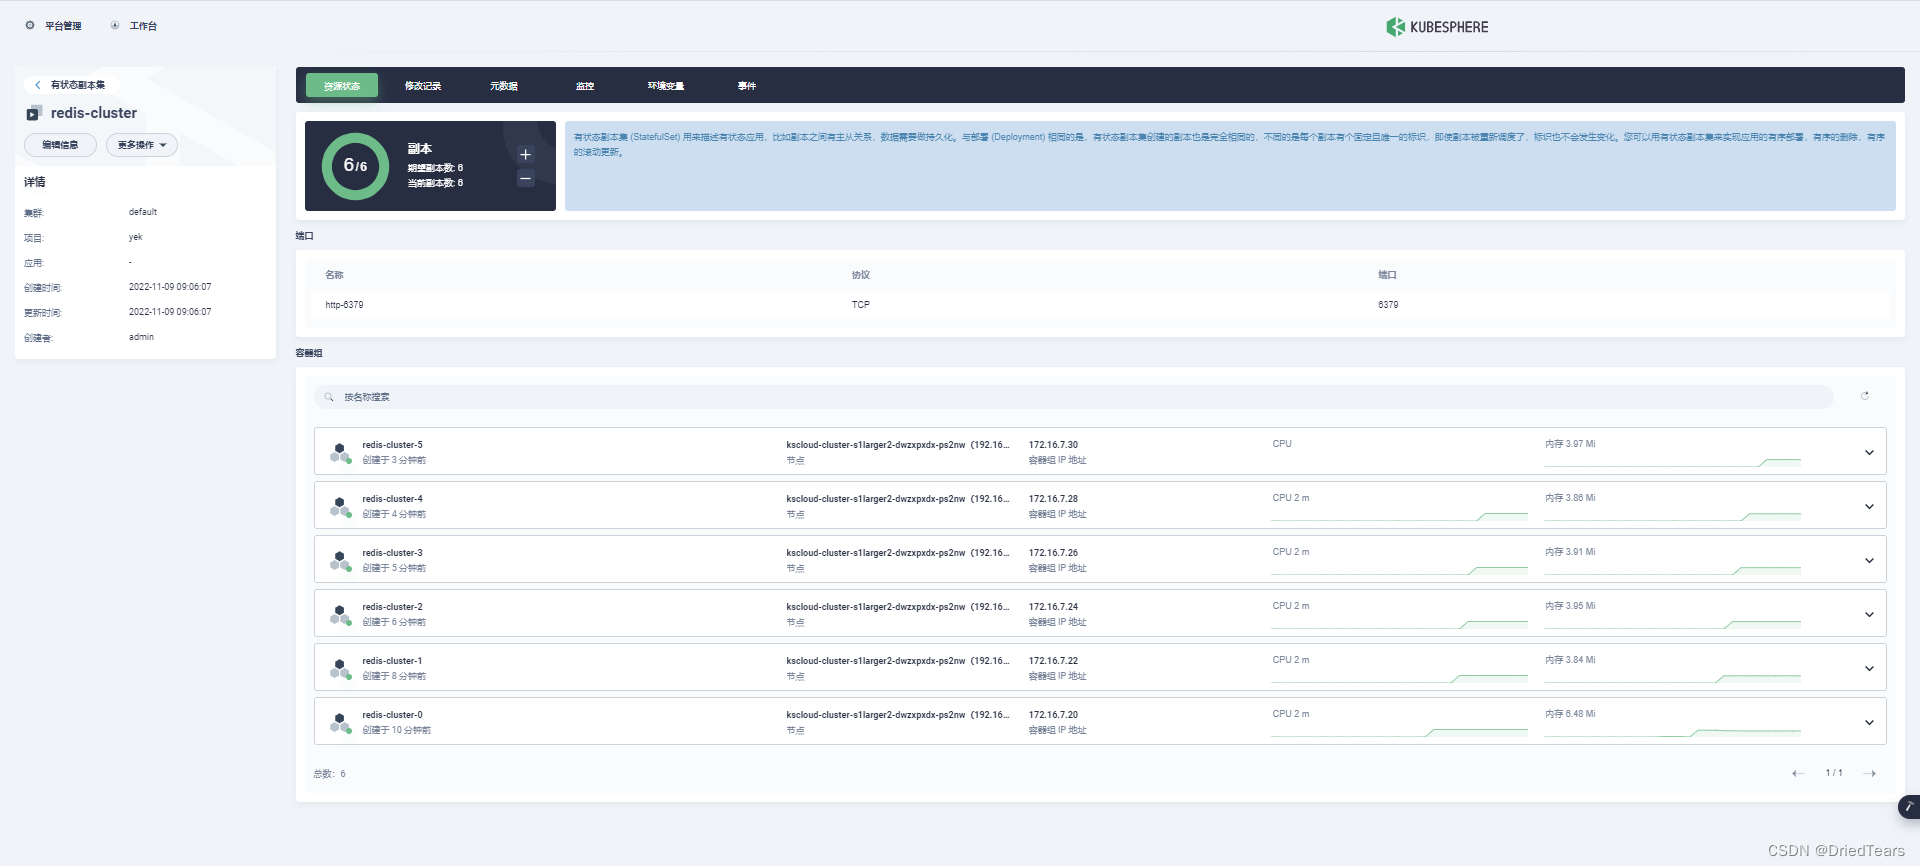The height and width of the screenshot is (866, 1920).
Task: Click IP address 172.16.7.20
Action: (x=1053, y=715)
